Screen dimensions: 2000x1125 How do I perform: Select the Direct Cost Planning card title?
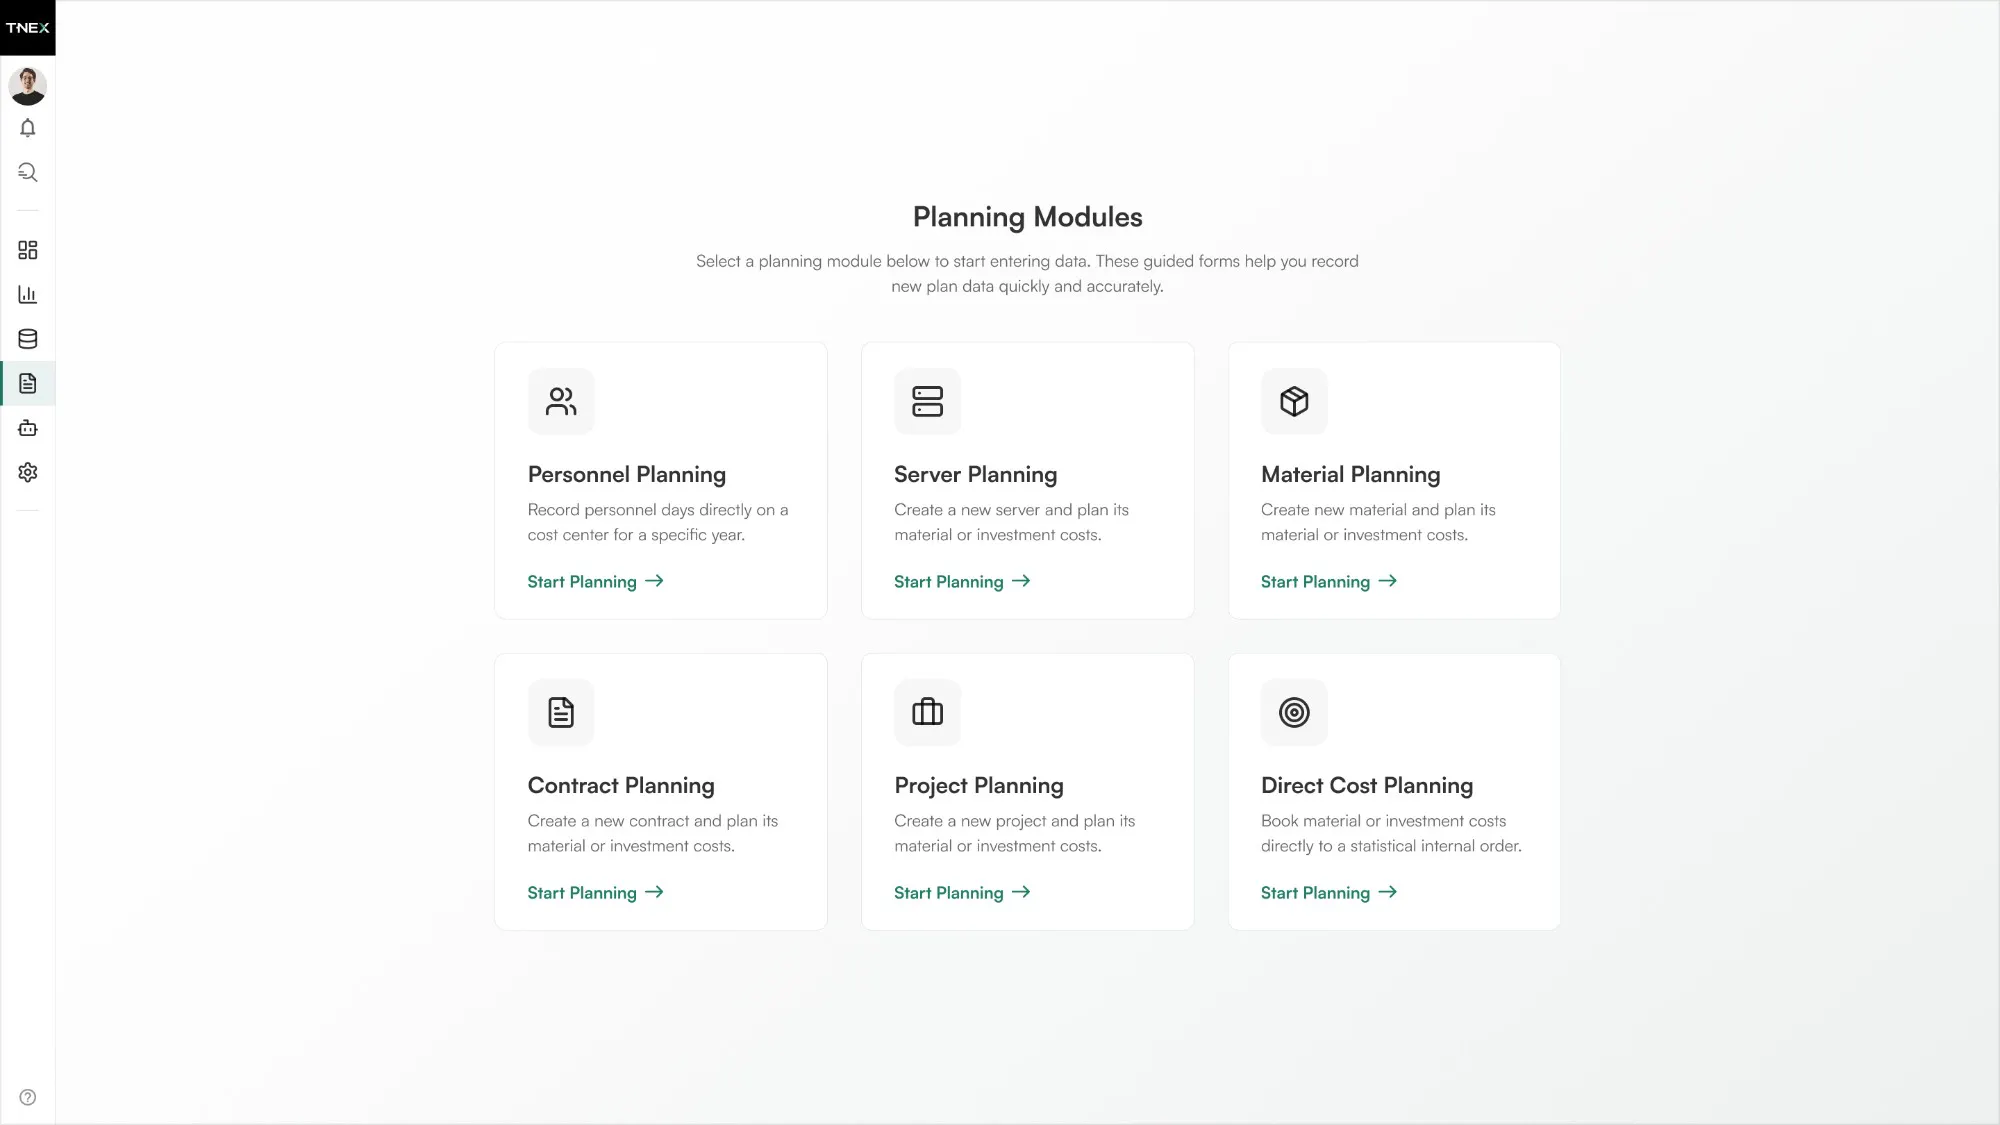tap(1367, 786)
